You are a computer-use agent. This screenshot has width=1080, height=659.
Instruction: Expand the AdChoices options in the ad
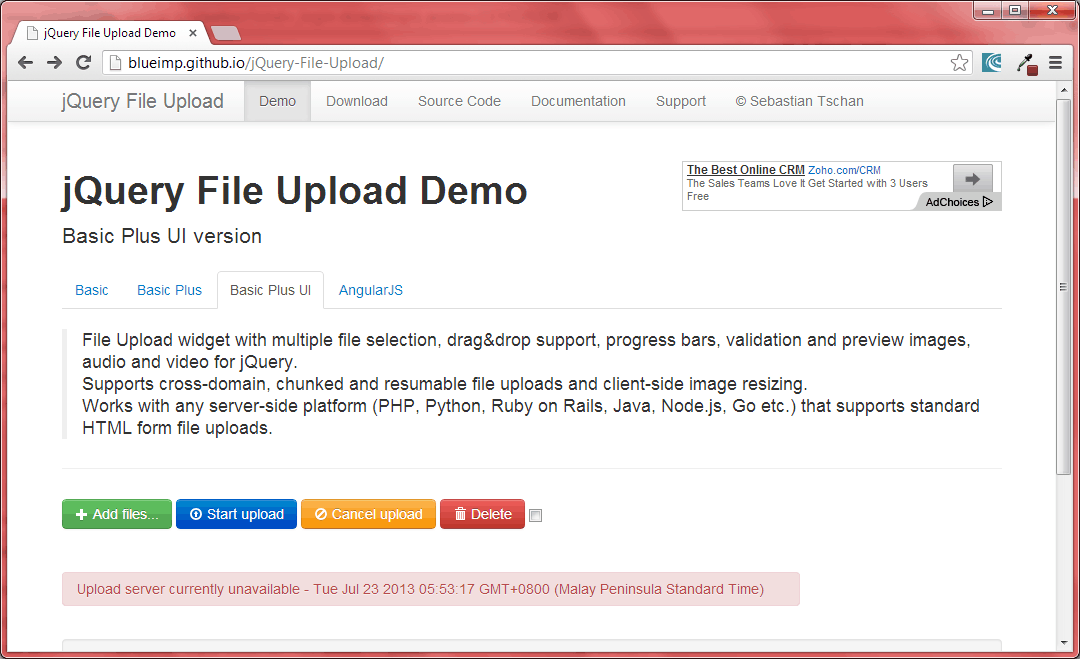(x=957, y=201)
